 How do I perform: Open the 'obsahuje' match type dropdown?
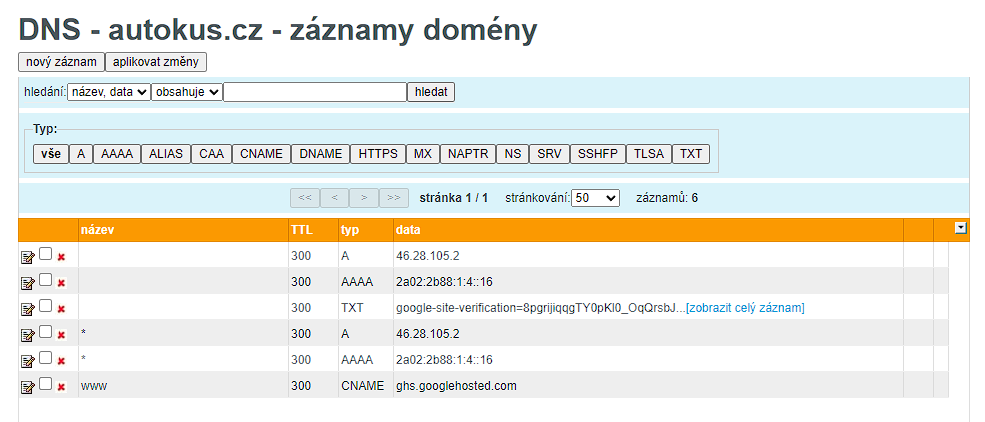[x=186, y=92]
